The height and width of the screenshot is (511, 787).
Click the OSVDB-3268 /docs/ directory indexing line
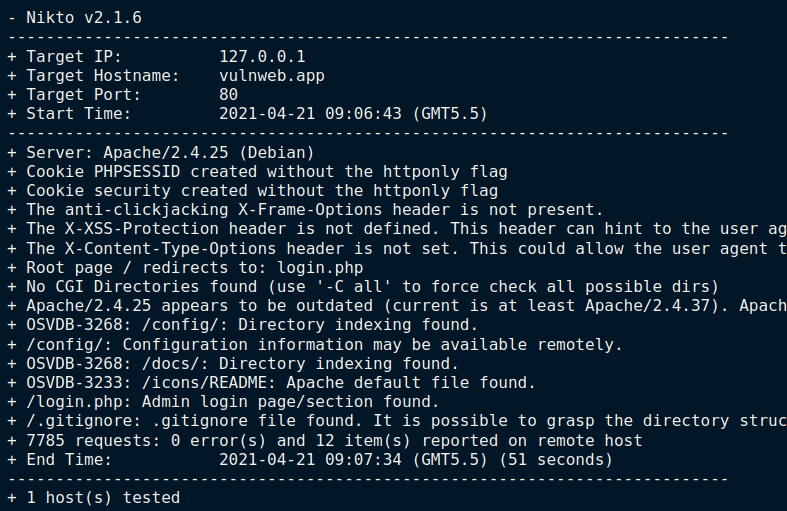[x=233, y=363]
